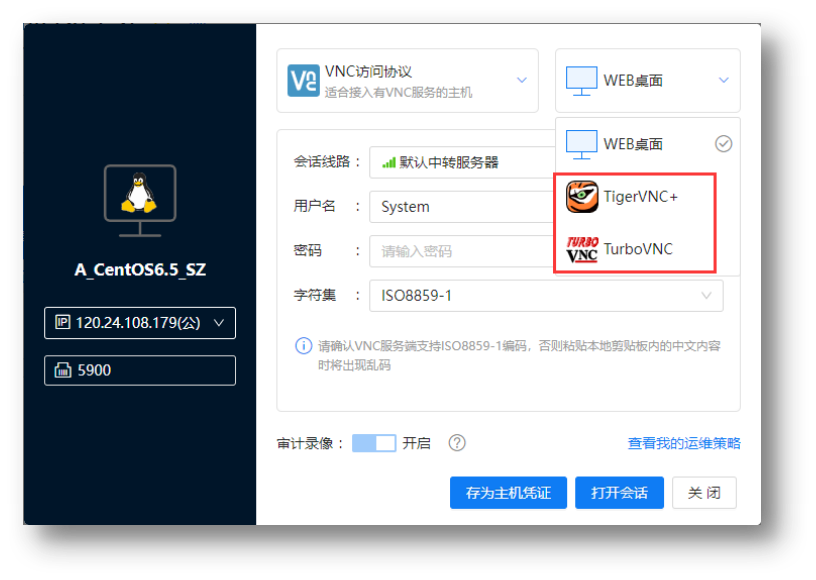The height and width of the screenshot is (580, 816).
Task: Click the 存为主机凭证 button
Action: pos(508,493)
